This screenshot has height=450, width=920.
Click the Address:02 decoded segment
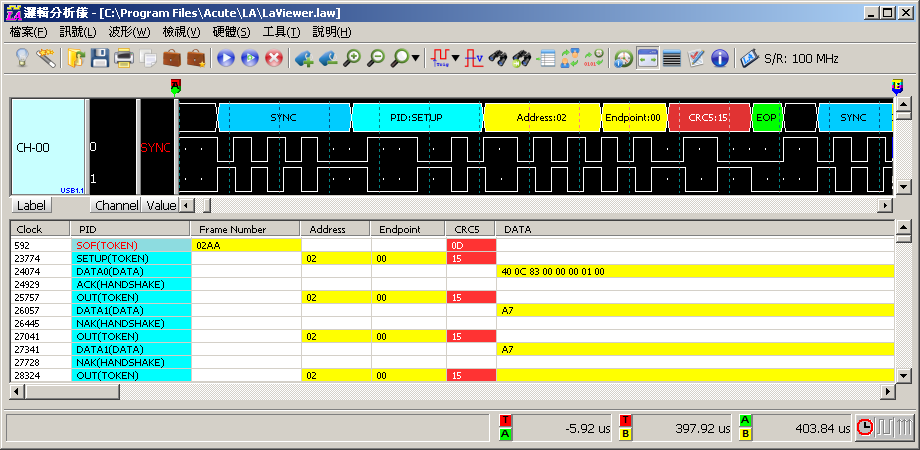point(542,117)
